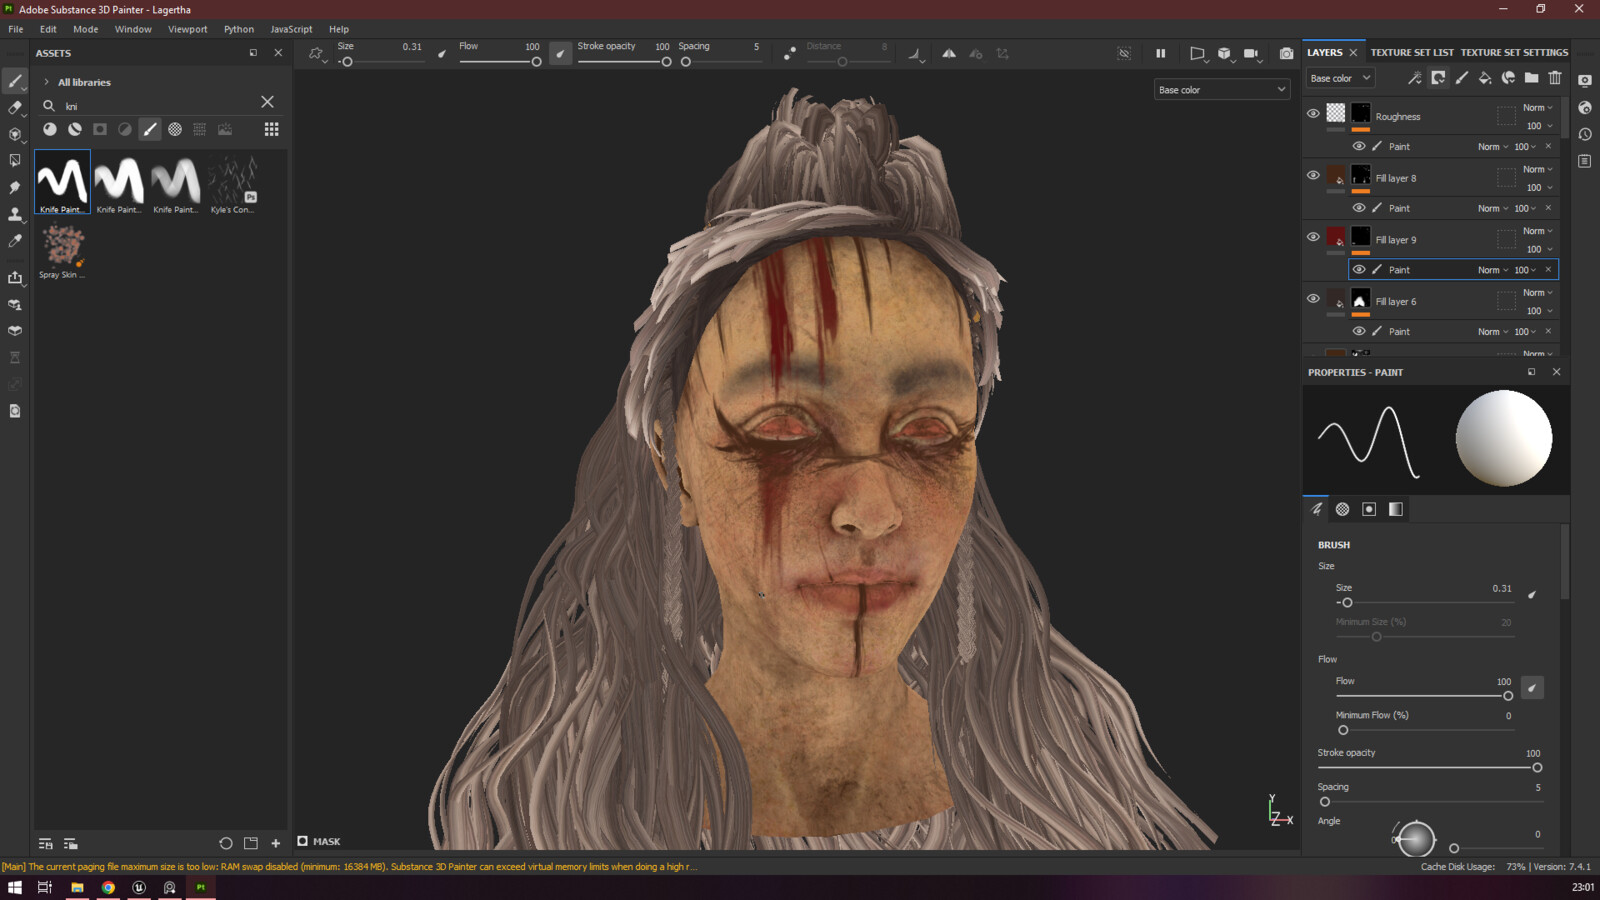Open the Viewport menu
The image size is (1600, 900).
(188, 29)
